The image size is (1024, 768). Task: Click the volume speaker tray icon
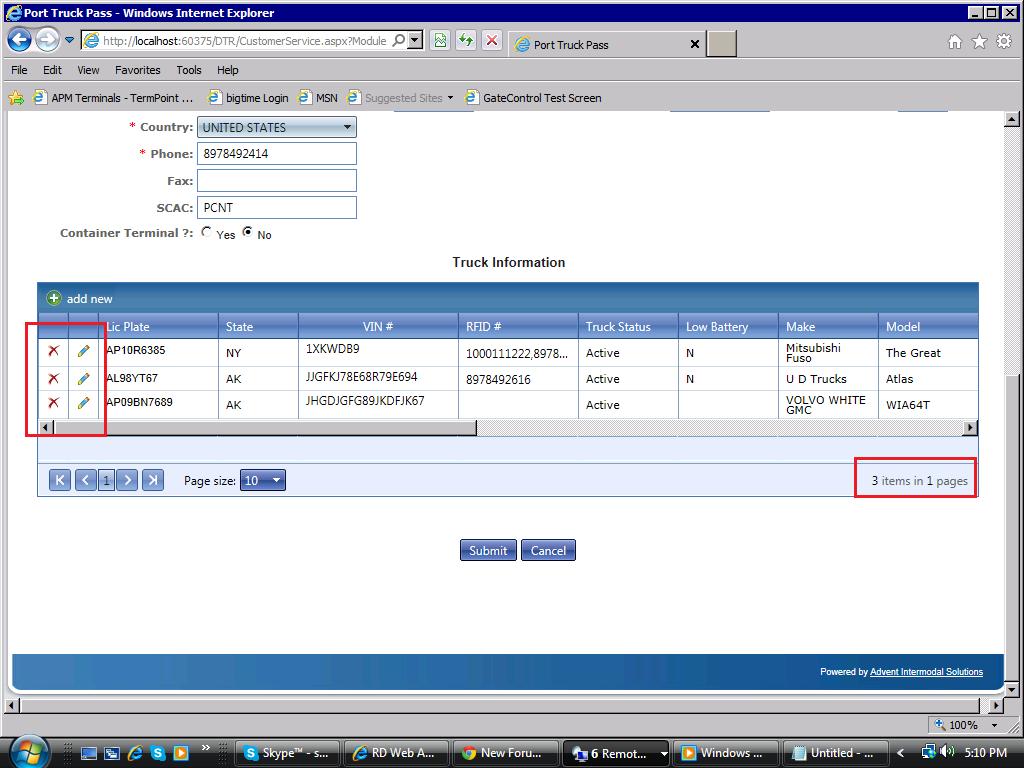click(x=948, y=752)
